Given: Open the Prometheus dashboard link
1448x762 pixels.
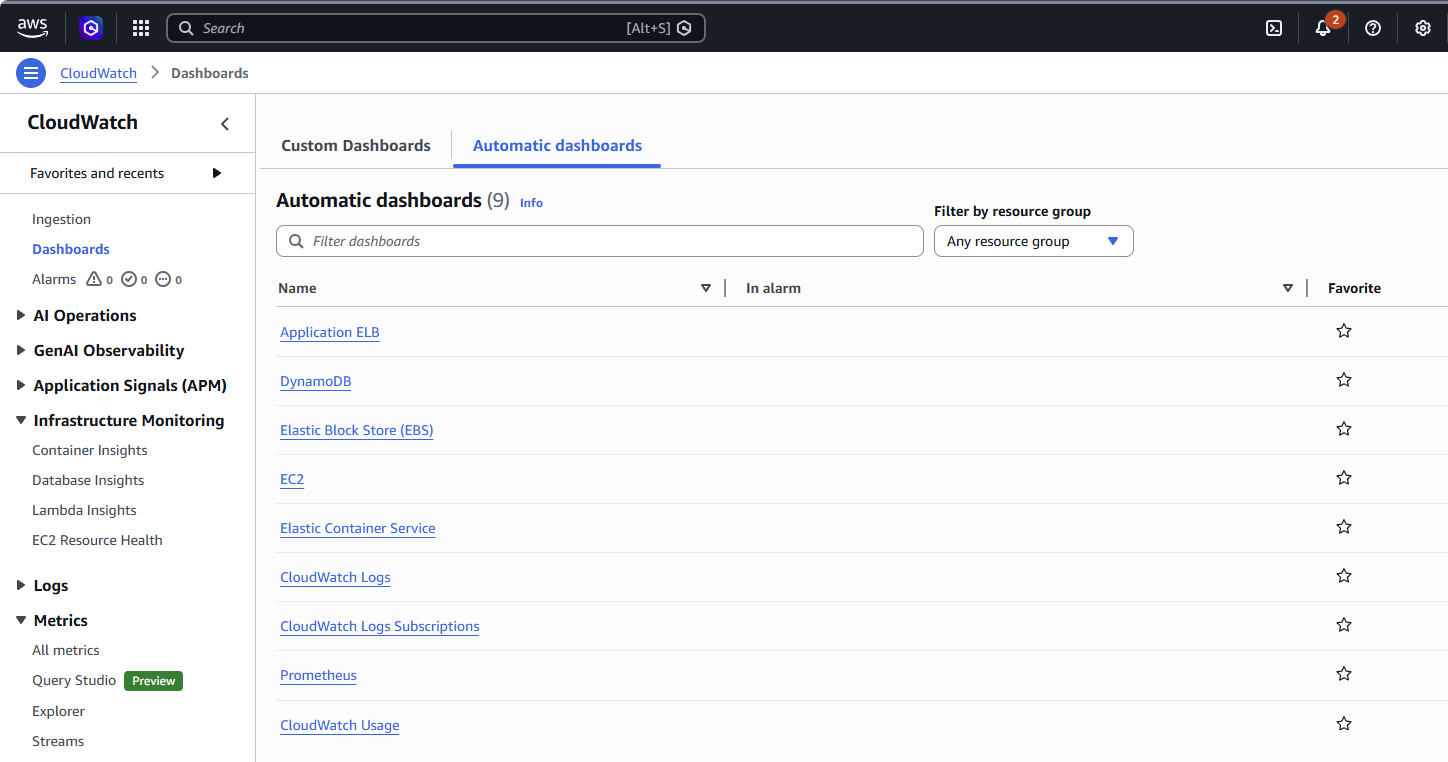Looking at the screenshot, I should pyautogui.click(x=318, y=675).
